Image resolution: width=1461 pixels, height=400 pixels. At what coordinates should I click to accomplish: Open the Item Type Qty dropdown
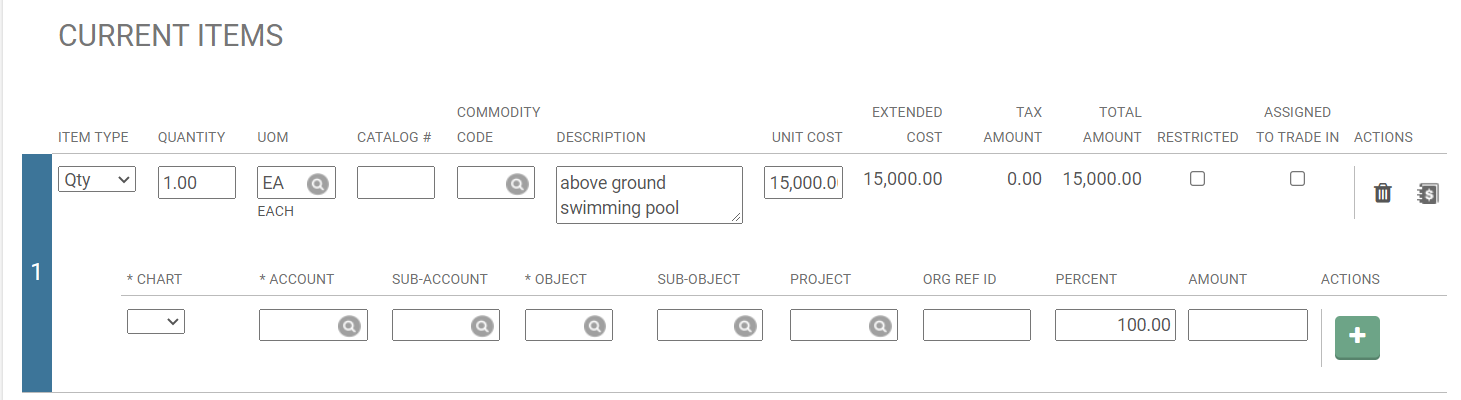[97, 180]
